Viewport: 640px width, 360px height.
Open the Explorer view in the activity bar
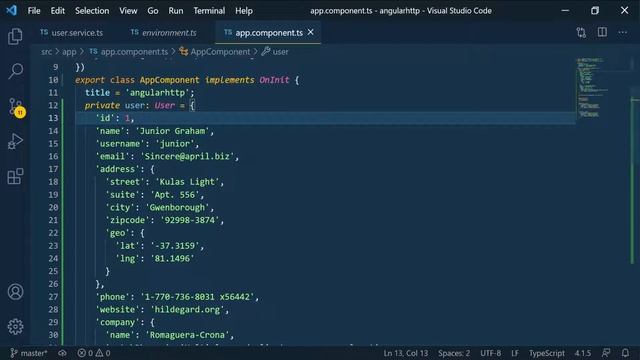click(x=15, y=37)
